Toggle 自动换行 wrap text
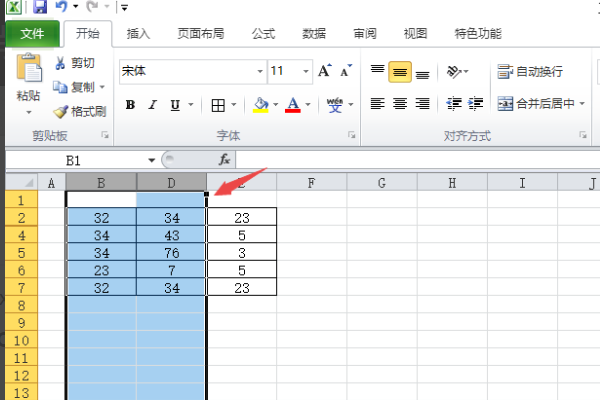The width and height of the screenshot is (600, 400). pyautogui.click(x=530, y=72)
